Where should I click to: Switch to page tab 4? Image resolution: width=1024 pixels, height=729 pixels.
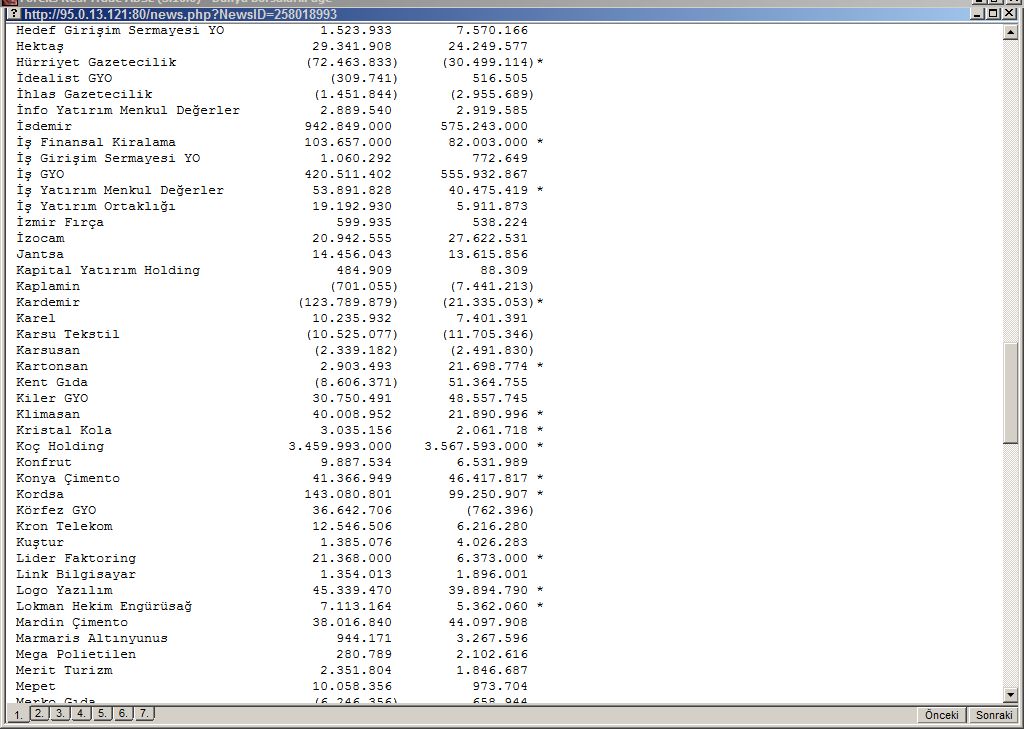pyautogui.click(x=81, y=713)
